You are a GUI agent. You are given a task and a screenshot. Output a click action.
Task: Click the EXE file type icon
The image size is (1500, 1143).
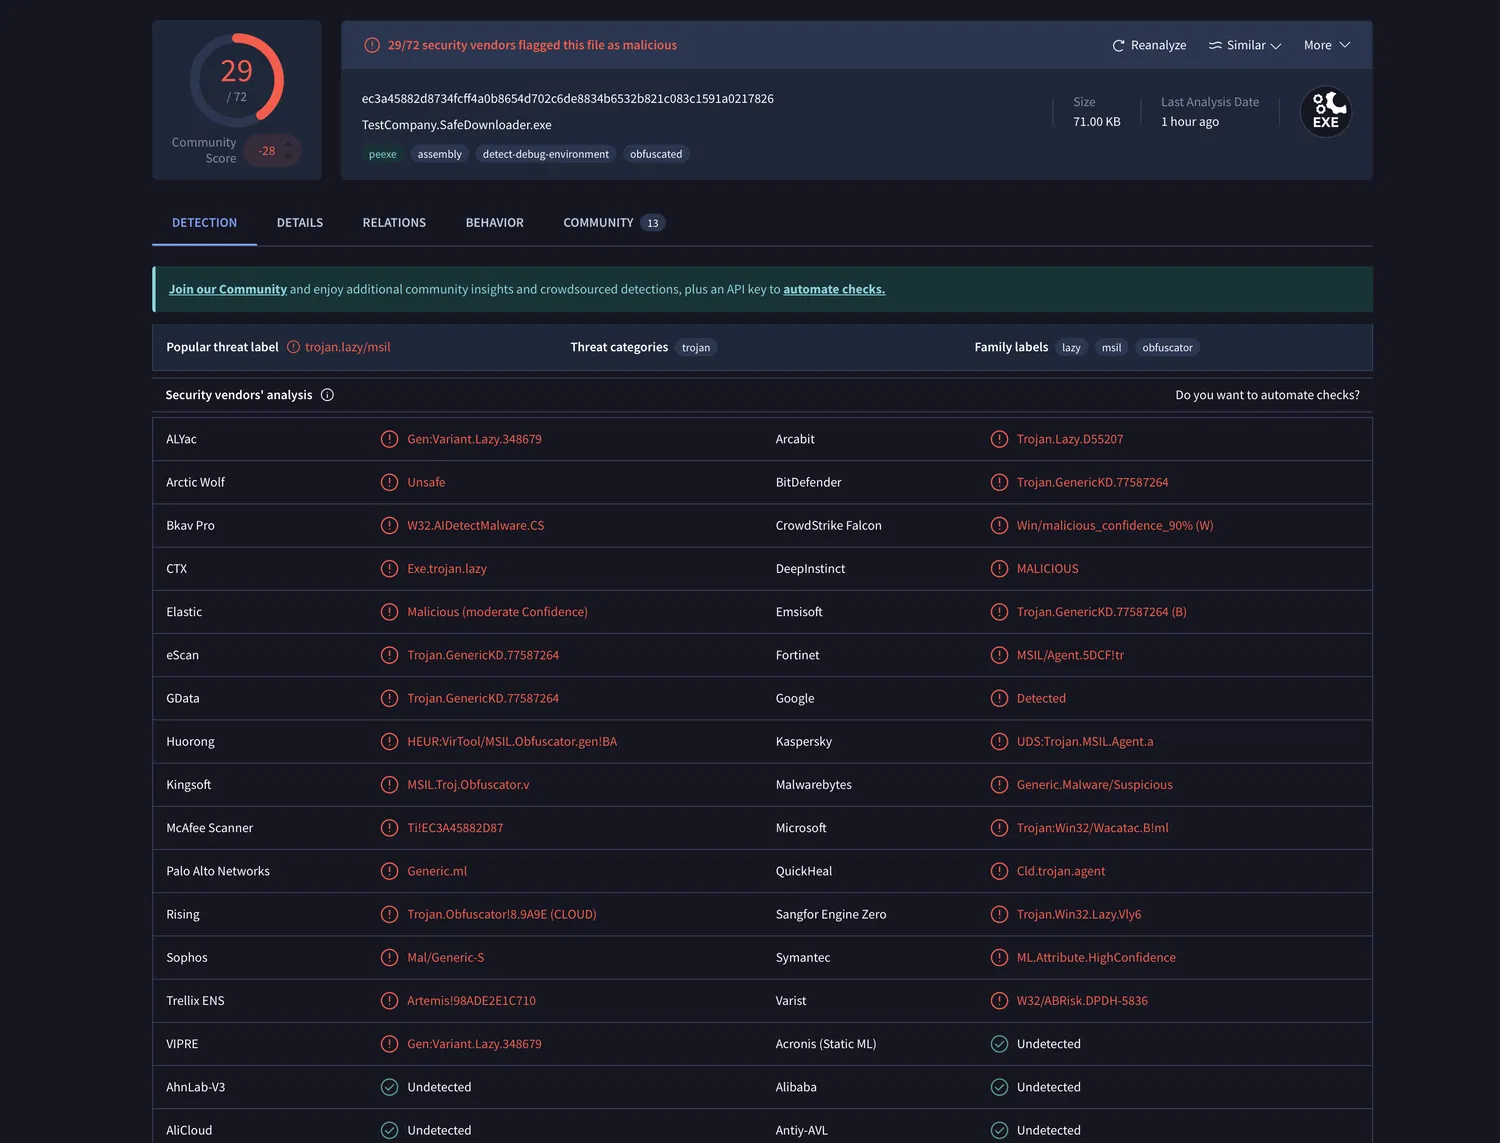(x=1326, y=112)
